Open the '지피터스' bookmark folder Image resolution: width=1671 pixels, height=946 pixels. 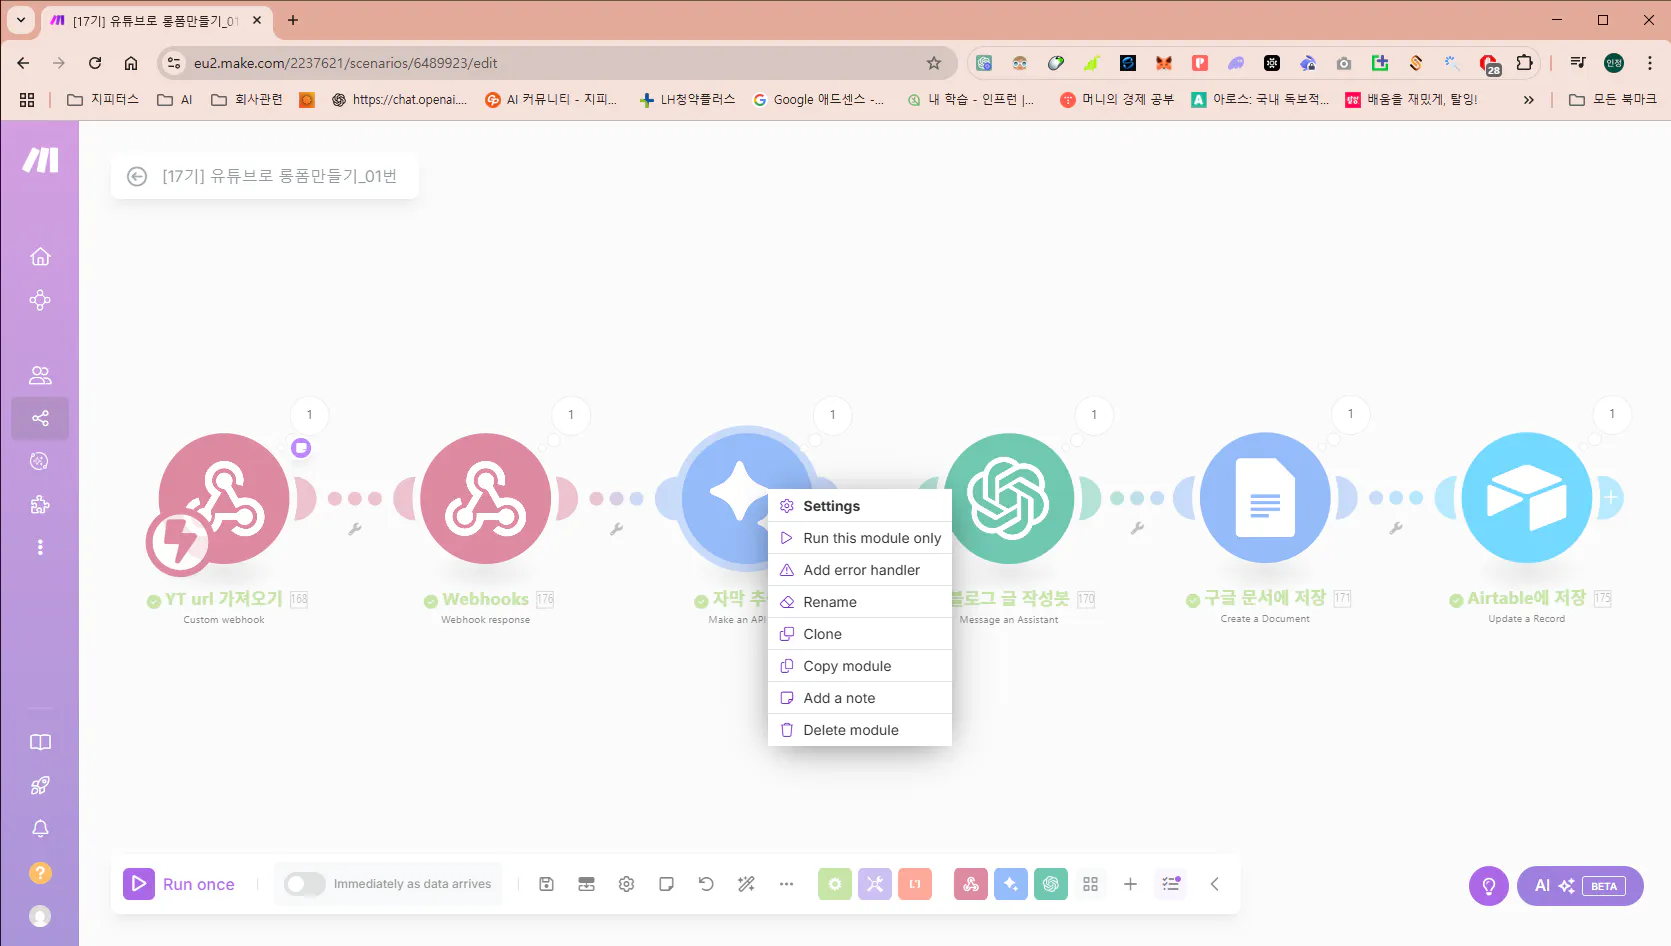coord(103,100)
